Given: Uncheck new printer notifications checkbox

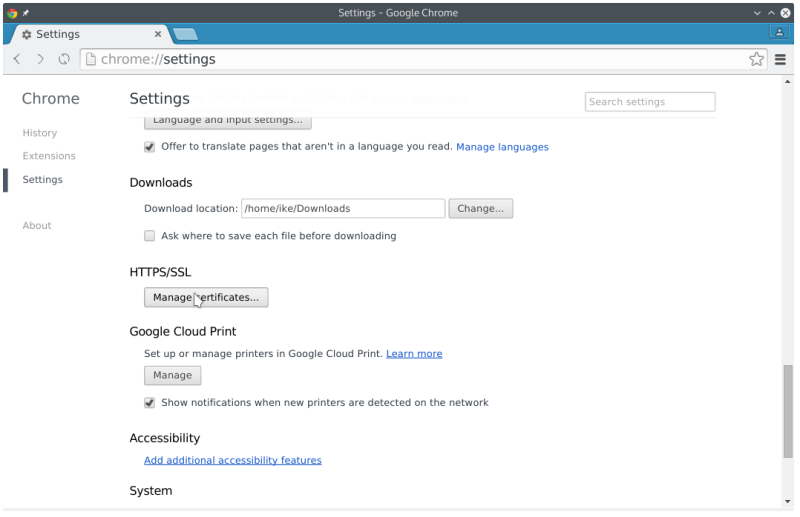Looking at the screenshot, I should pos(150,403).
